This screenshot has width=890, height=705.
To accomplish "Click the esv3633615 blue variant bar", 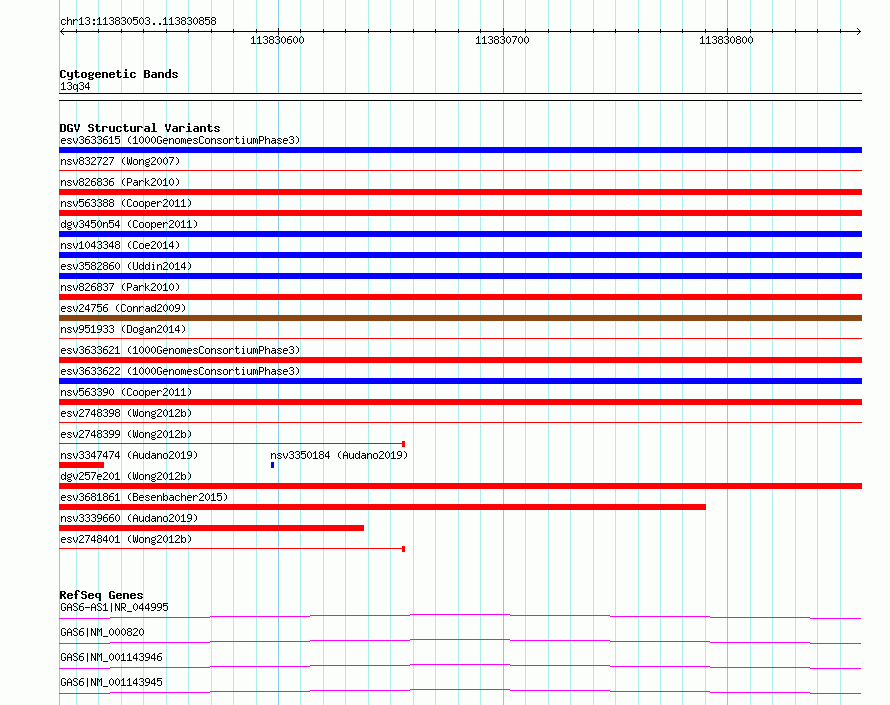I will (x=460, y=150).
